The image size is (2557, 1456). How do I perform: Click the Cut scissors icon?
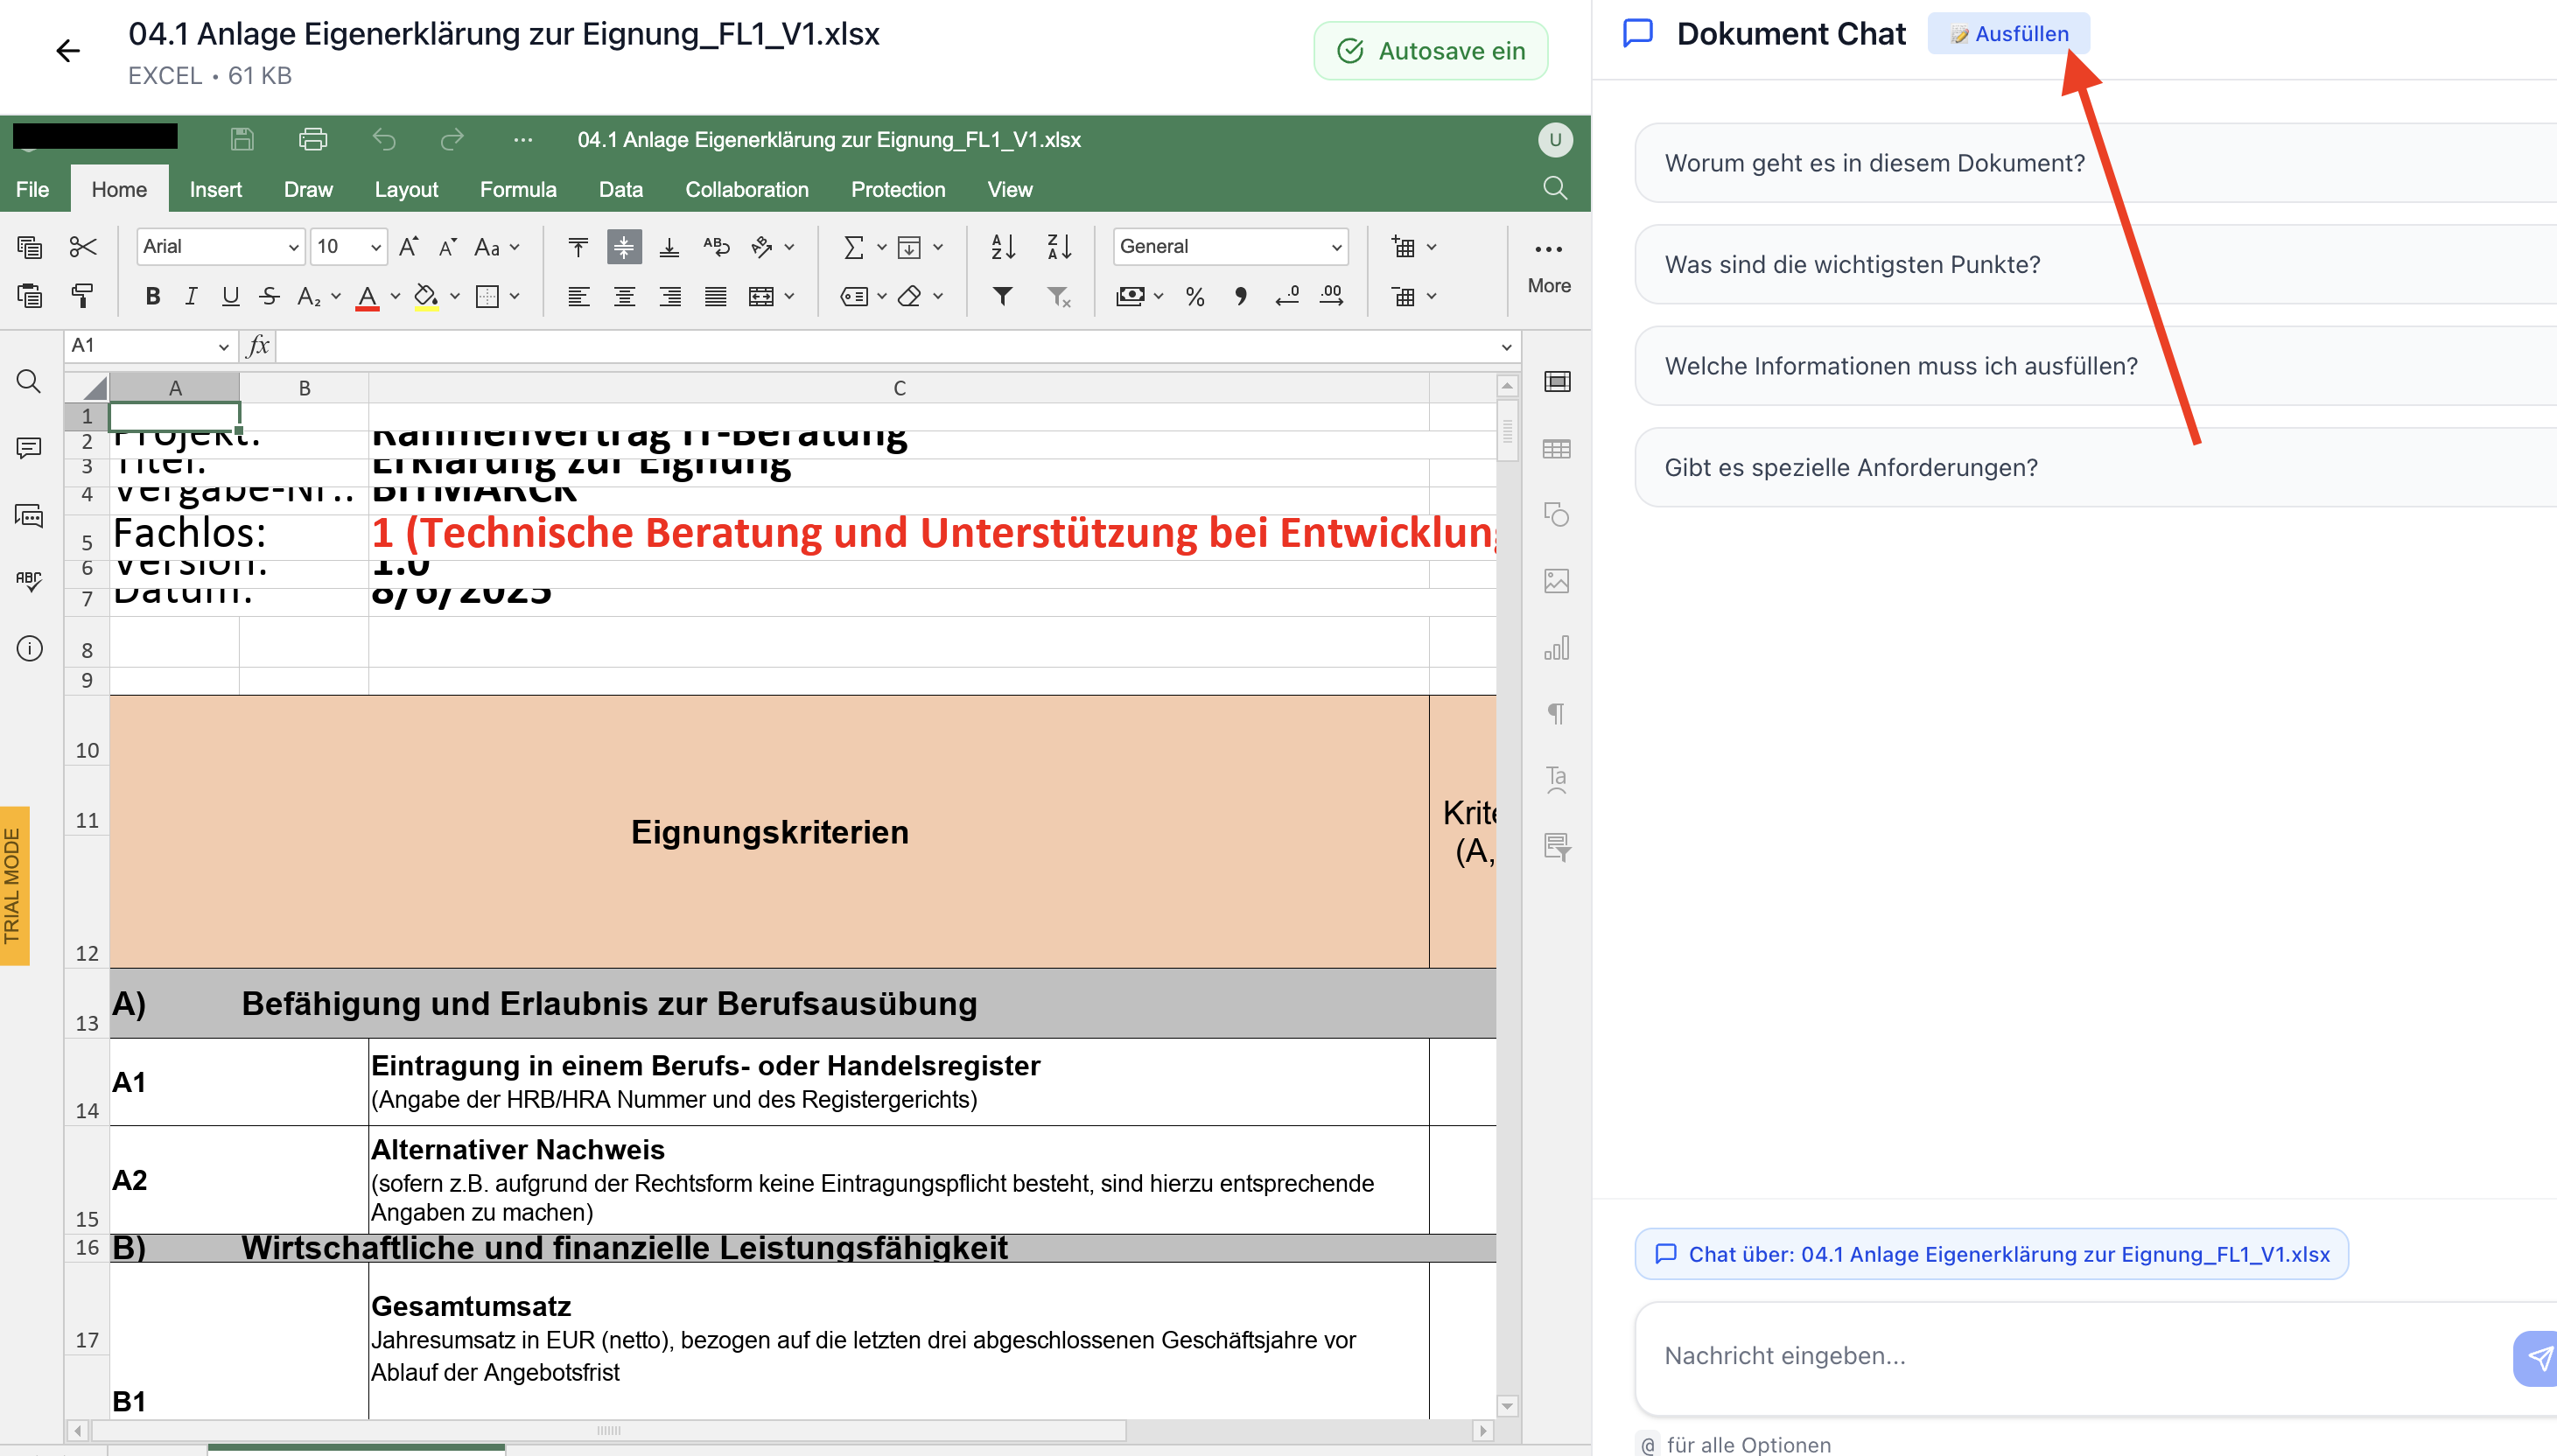(83, 247)
